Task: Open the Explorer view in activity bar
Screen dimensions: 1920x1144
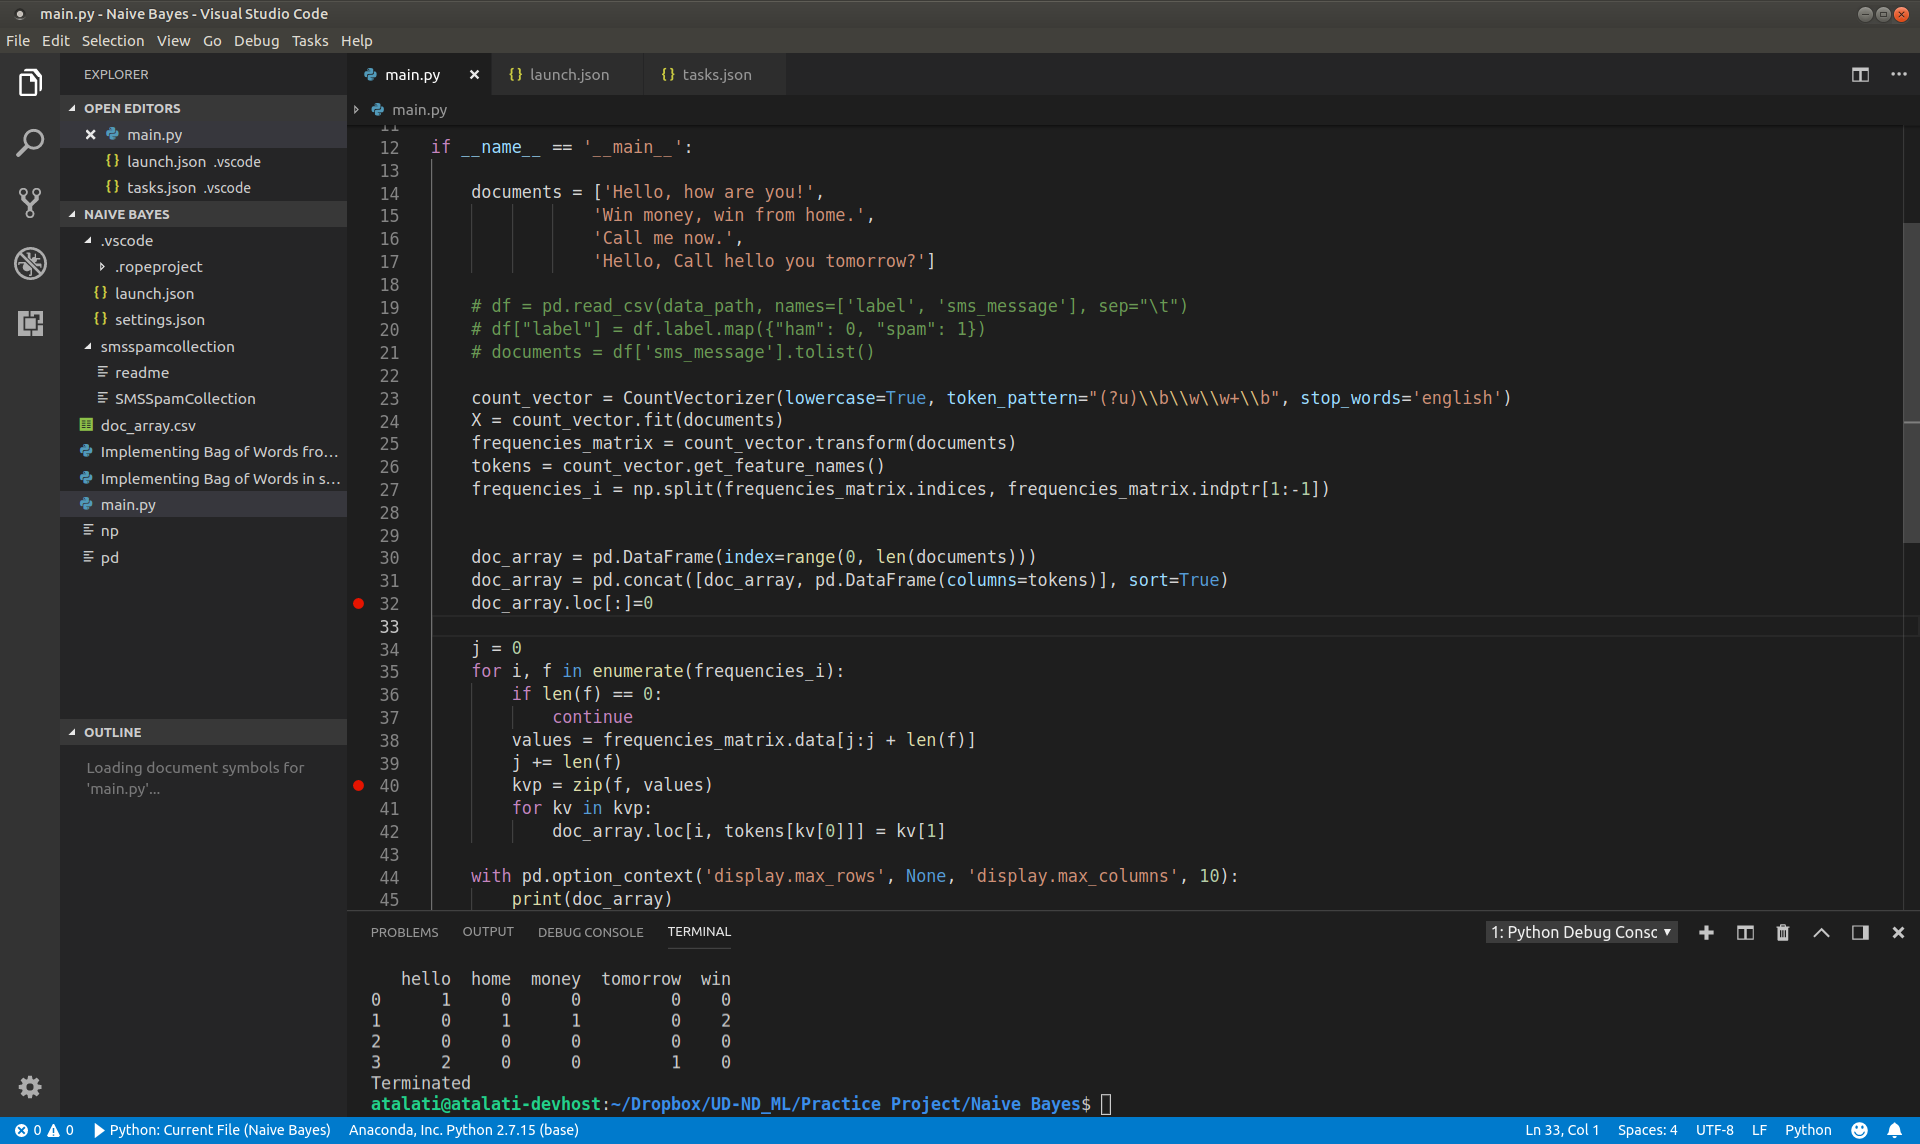Action: tap(30, 83)
